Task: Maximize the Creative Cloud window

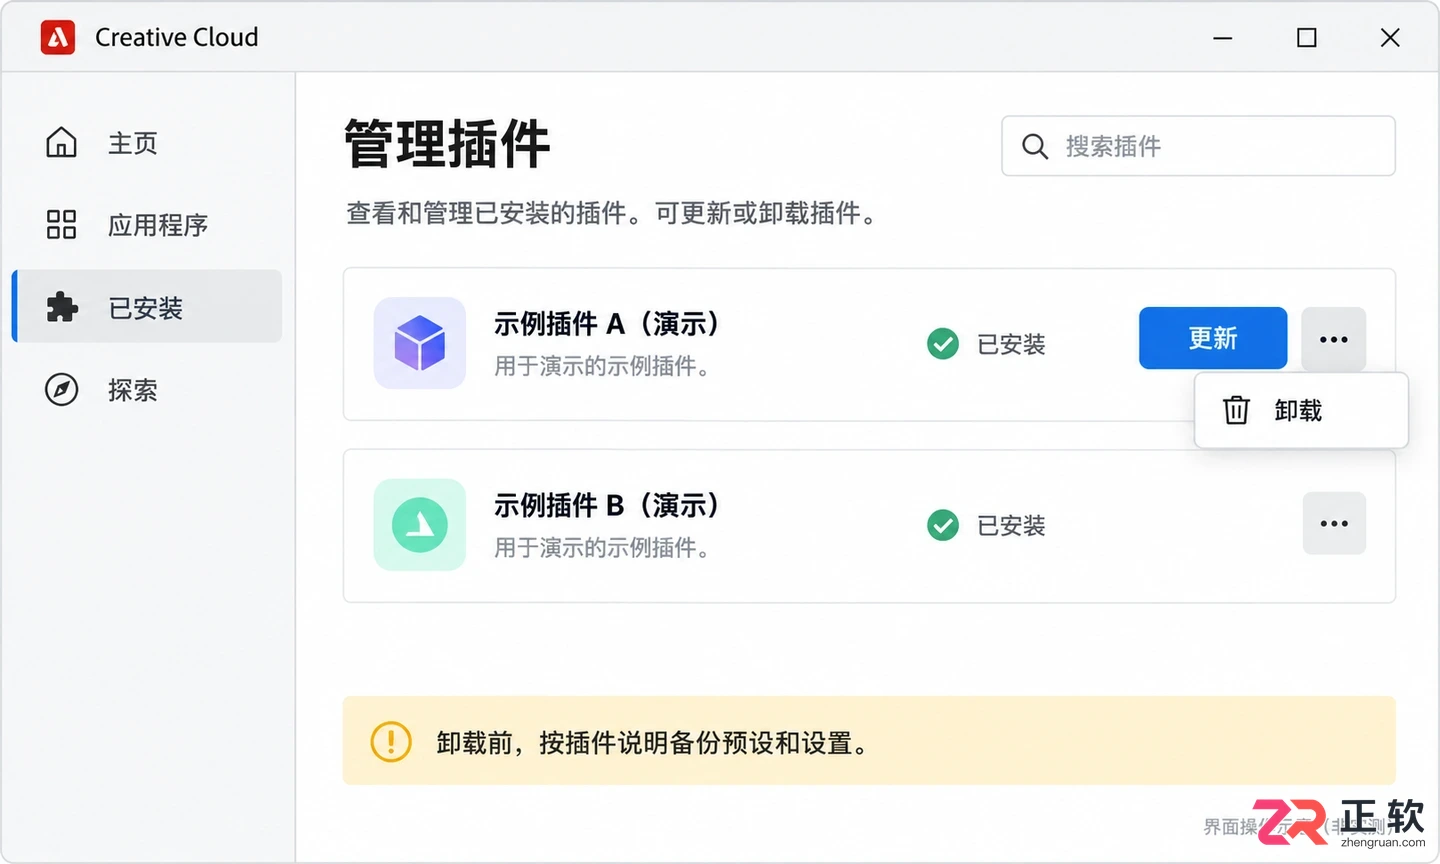Action: [x=1306, y=38]
